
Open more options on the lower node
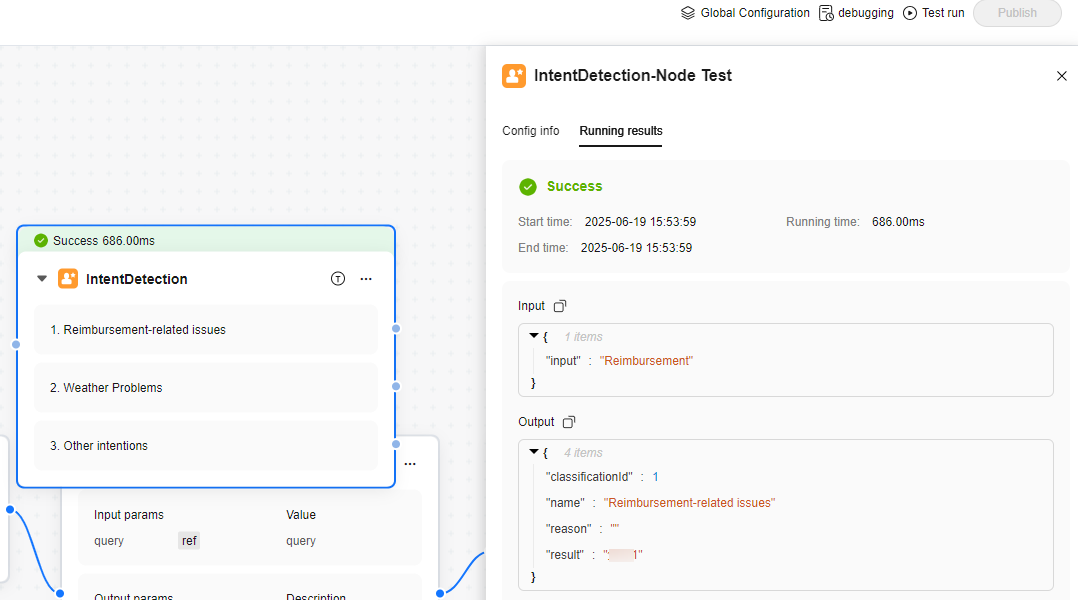[x=410, y=464]
